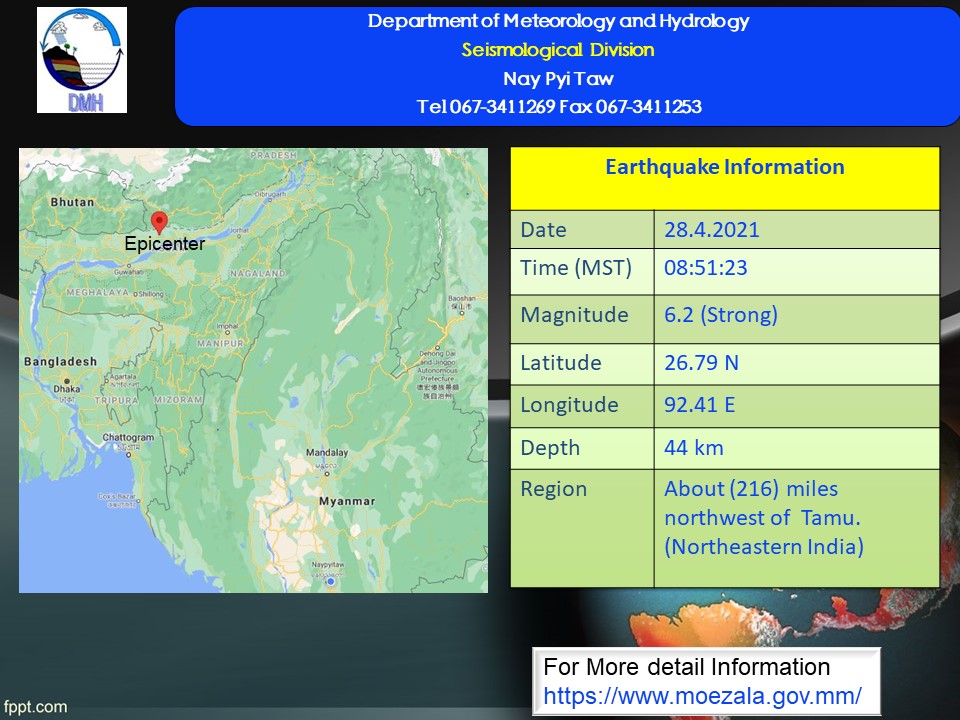The height and width of the screenshot is (720, 960).
Task: Click the "Time (MST)" label cell
Action: (583, 271)
